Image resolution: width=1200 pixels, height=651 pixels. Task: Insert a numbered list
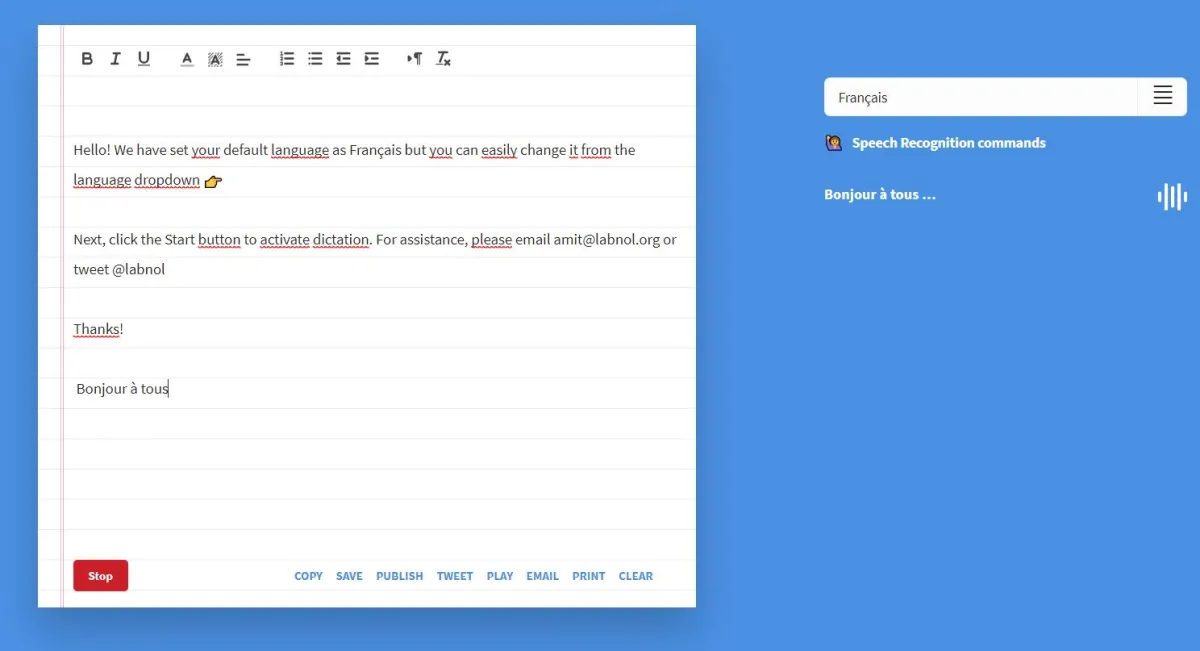pyautogui.click(x=287, y=59)
